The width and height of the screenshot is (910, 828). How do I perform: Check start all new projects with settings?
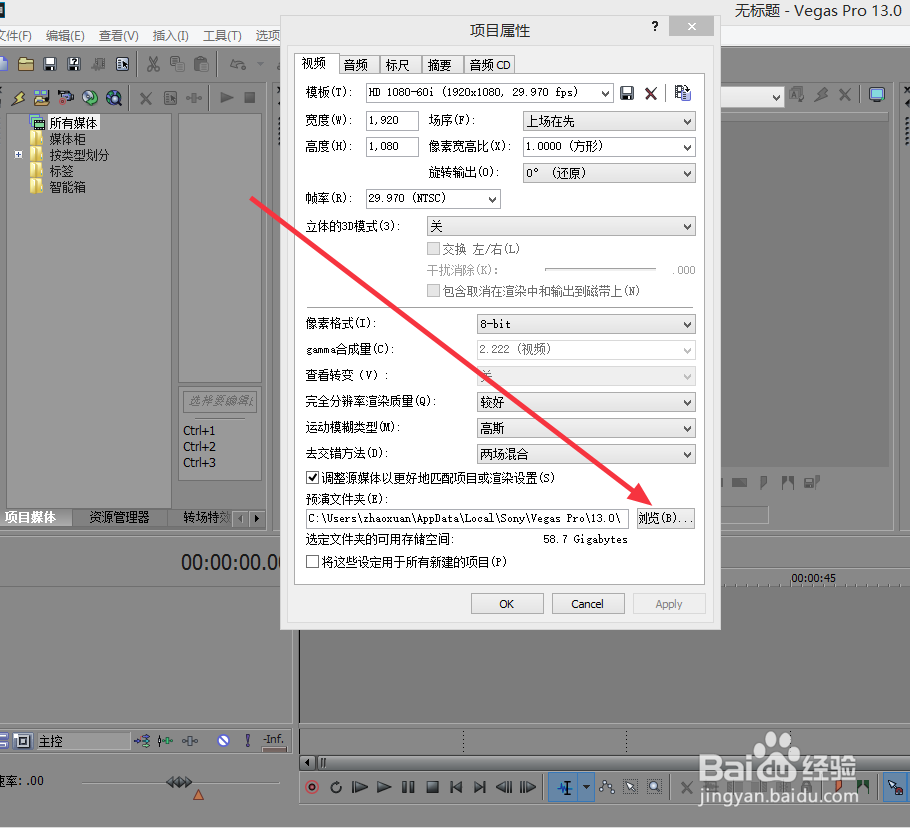point(312,562)
